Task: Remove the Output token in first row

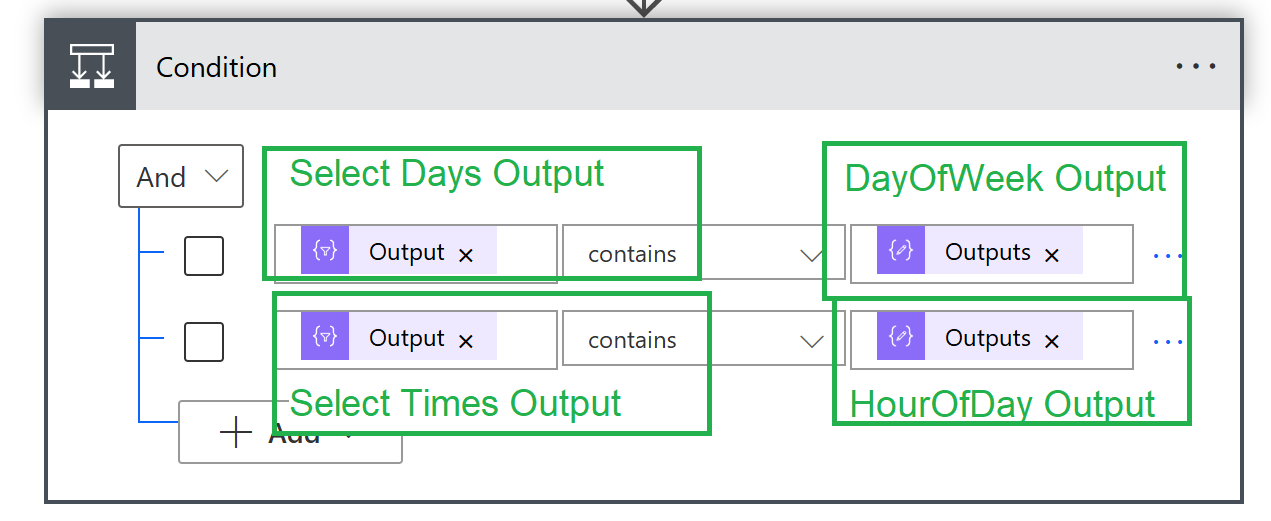Action: click(465, 255)
